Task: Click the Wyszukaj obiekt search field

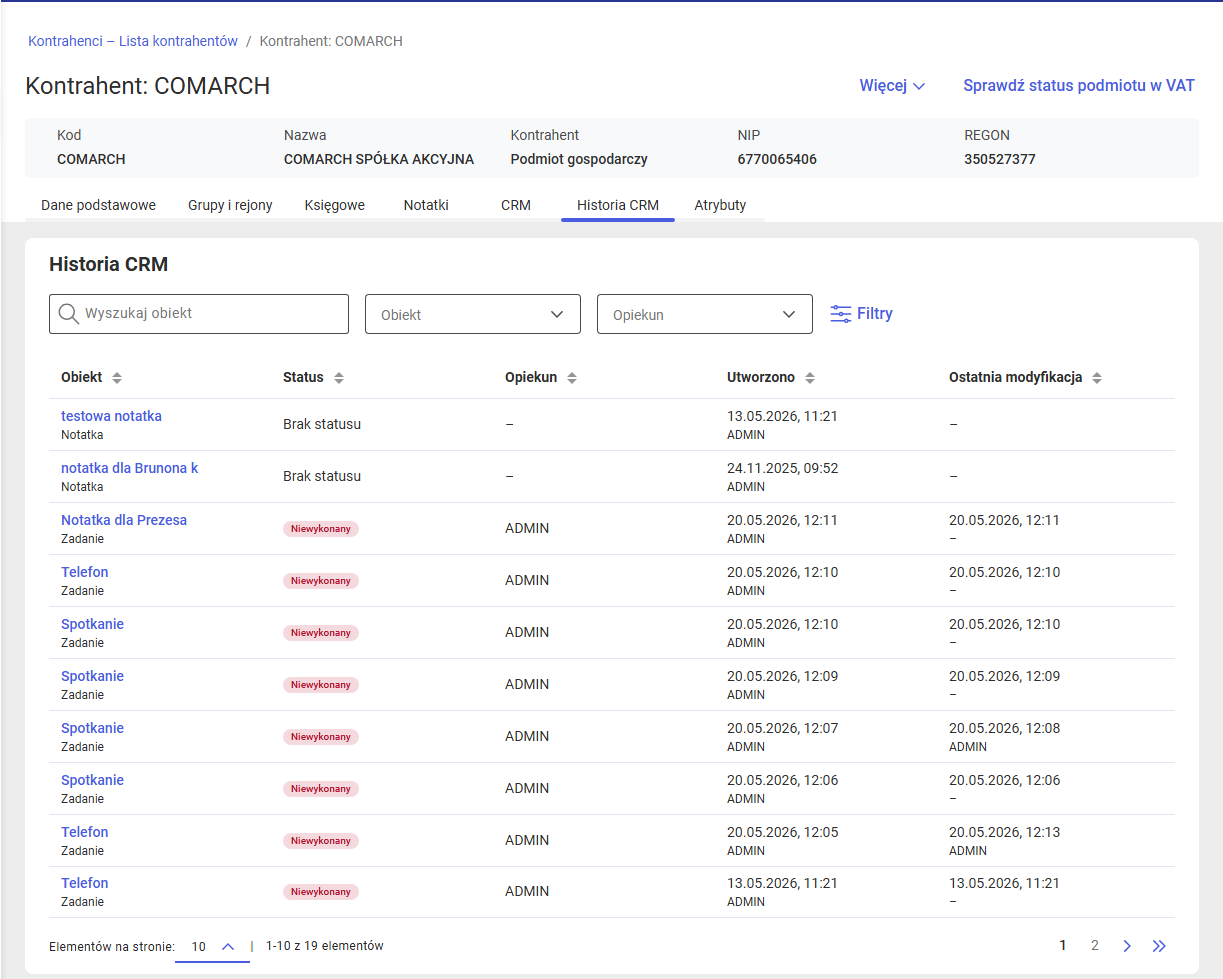Action: click(x=199, y=314)
